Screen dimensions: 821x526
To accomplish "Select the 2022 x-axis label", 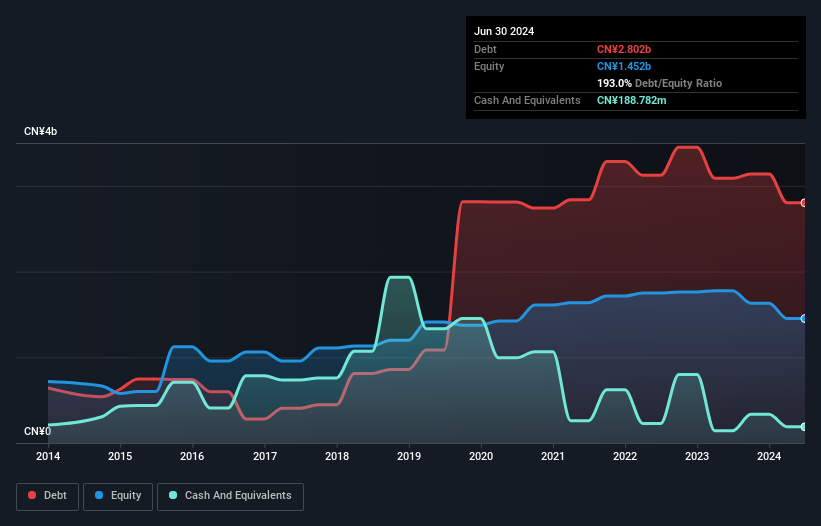I will click(x=625, y=456).
